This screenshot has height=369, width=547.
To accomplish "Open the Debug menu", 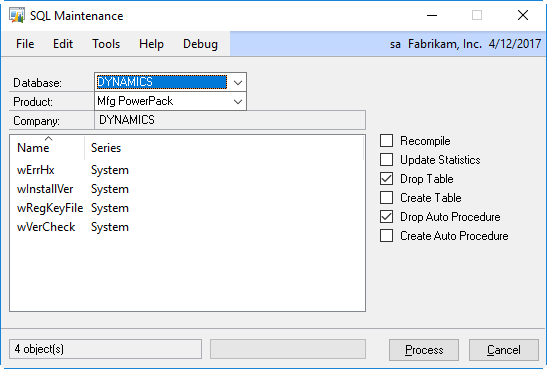I will [200, 44].
